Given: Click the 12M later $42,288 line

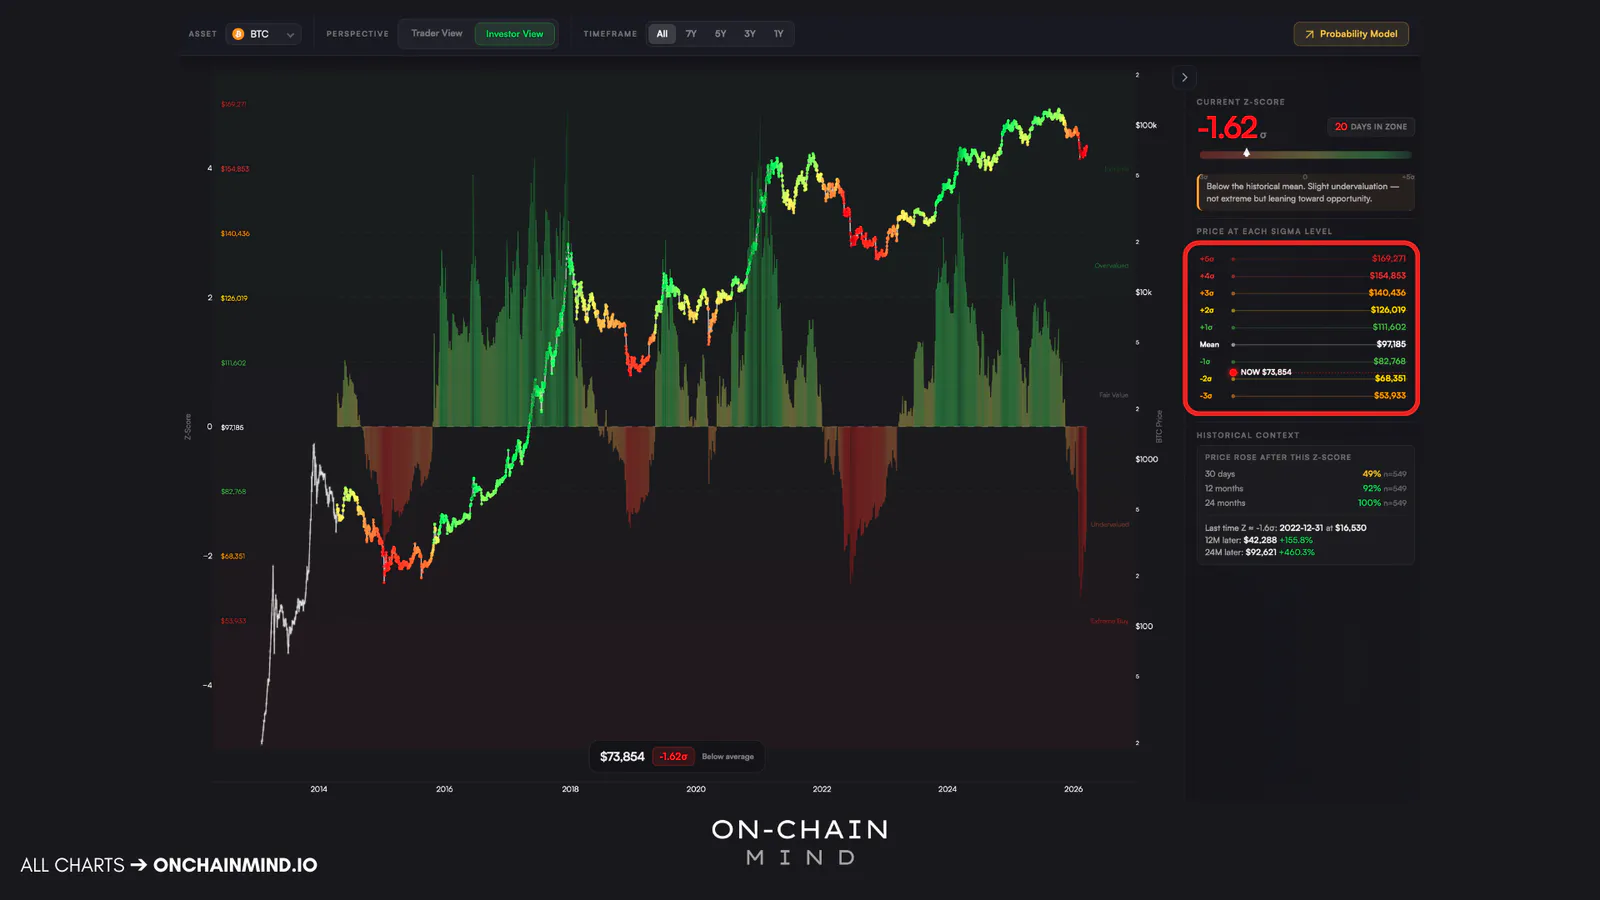Looking at the screenshot, I should [1258, 540].
